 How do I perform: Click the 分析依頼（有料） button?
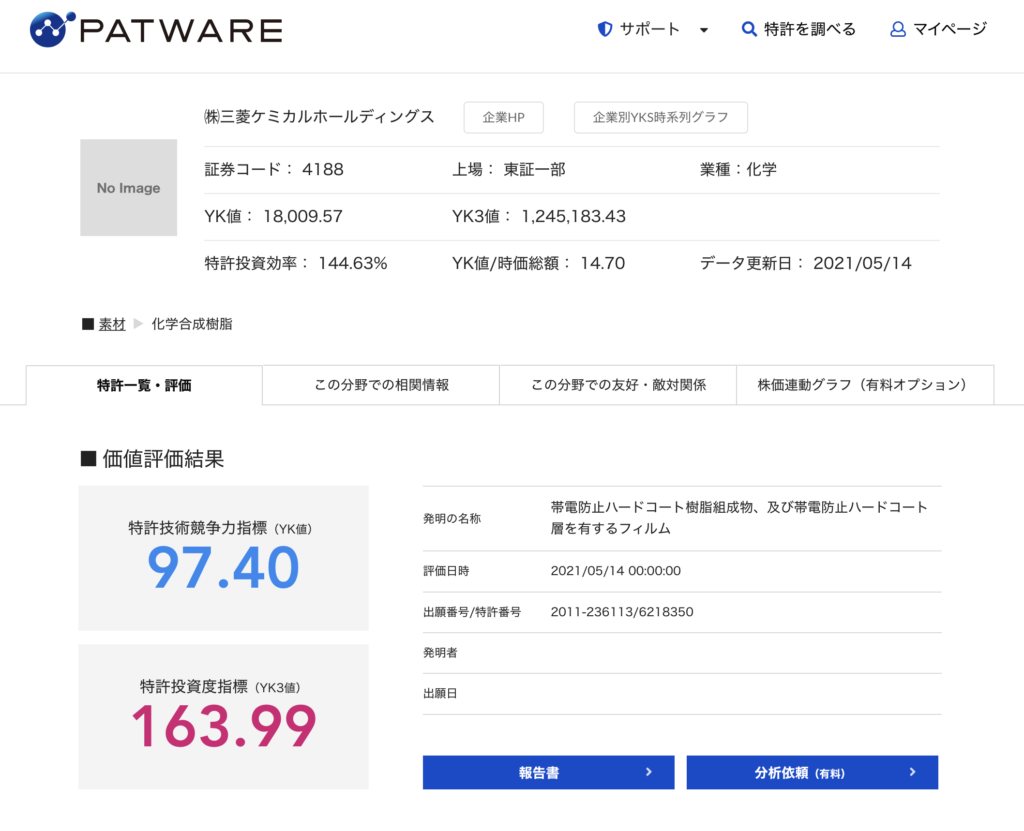[812, 772]
